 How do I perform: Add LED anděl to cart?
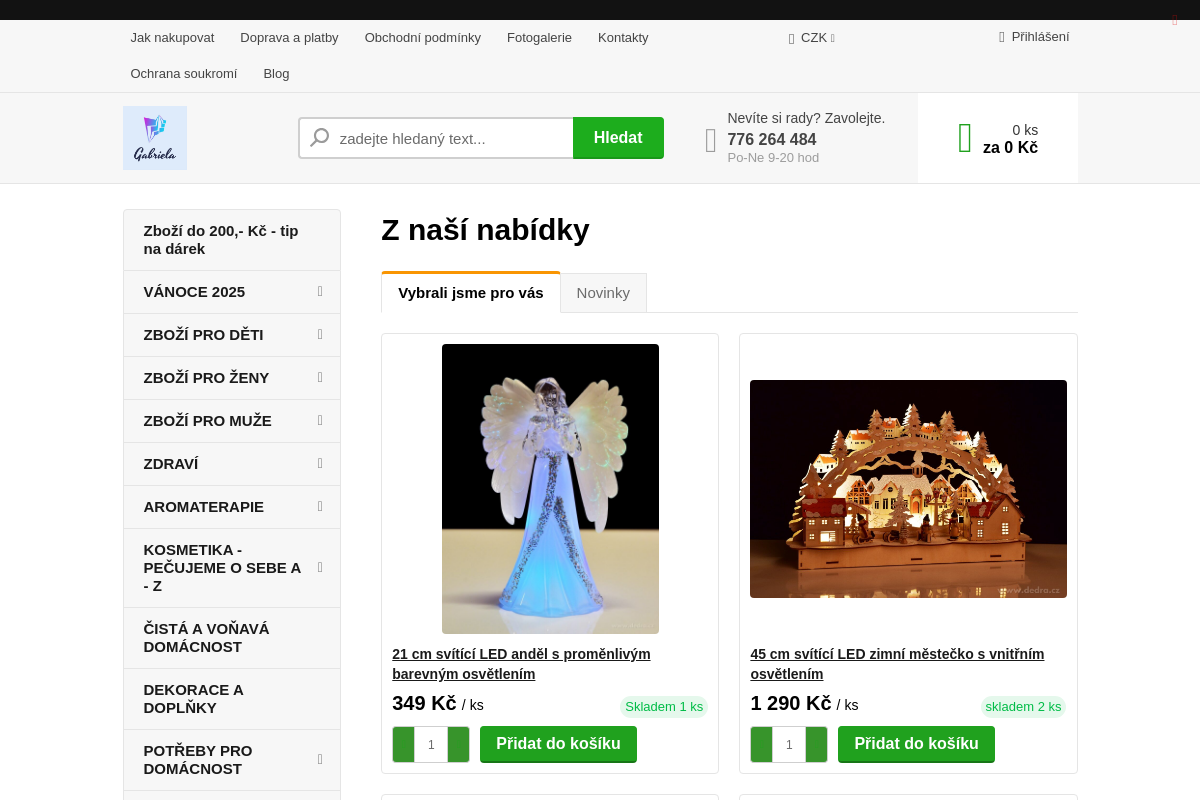pyautogui.click(x=558, y=744)
